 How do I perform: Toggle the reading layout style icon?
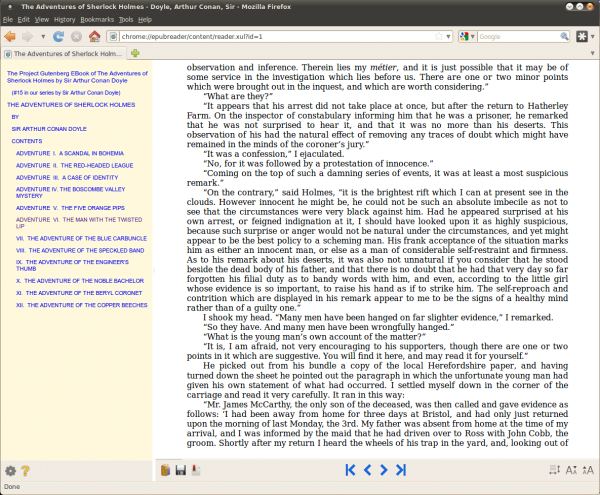click(554, 470)
